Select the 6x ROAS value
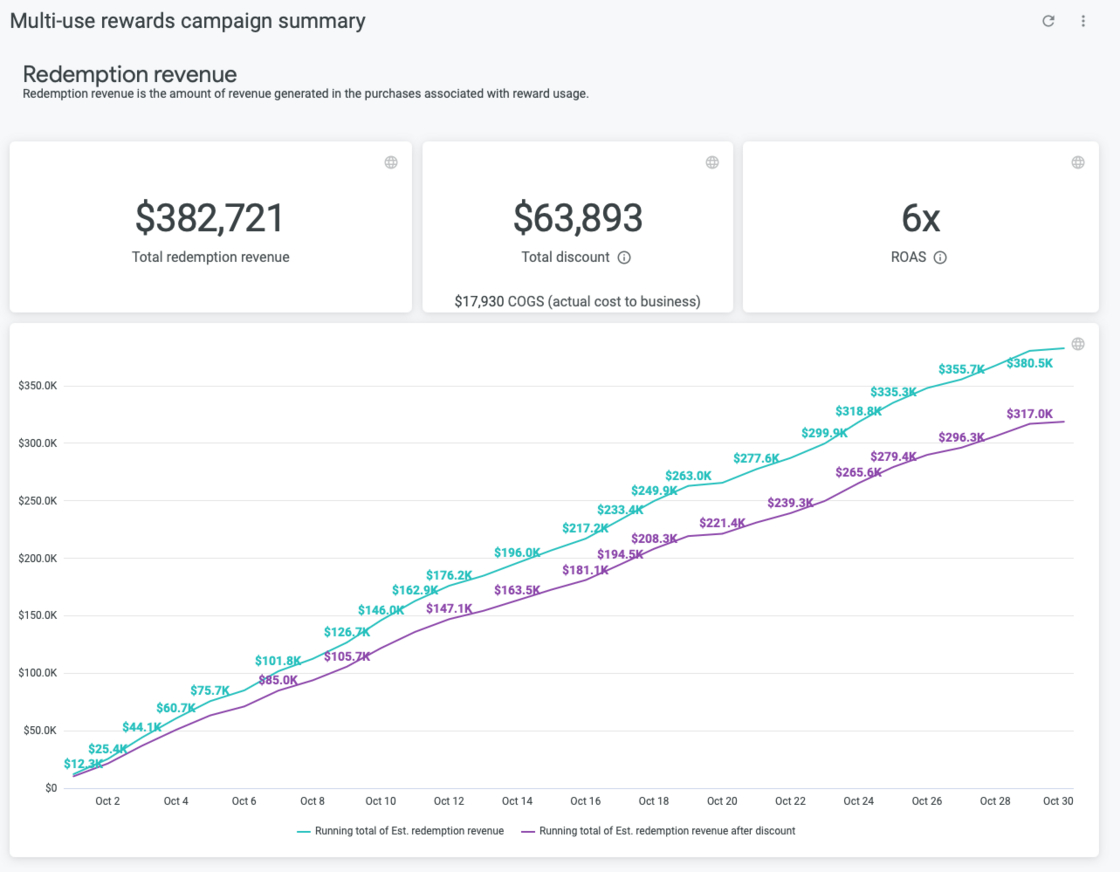 pos(921,218)
